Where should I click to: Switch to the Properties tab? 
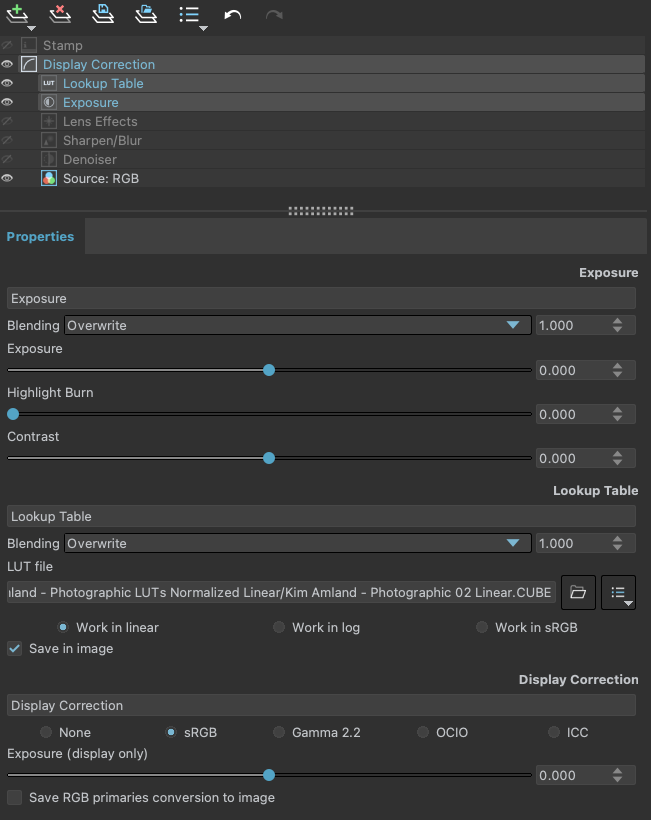click(40, 237)
